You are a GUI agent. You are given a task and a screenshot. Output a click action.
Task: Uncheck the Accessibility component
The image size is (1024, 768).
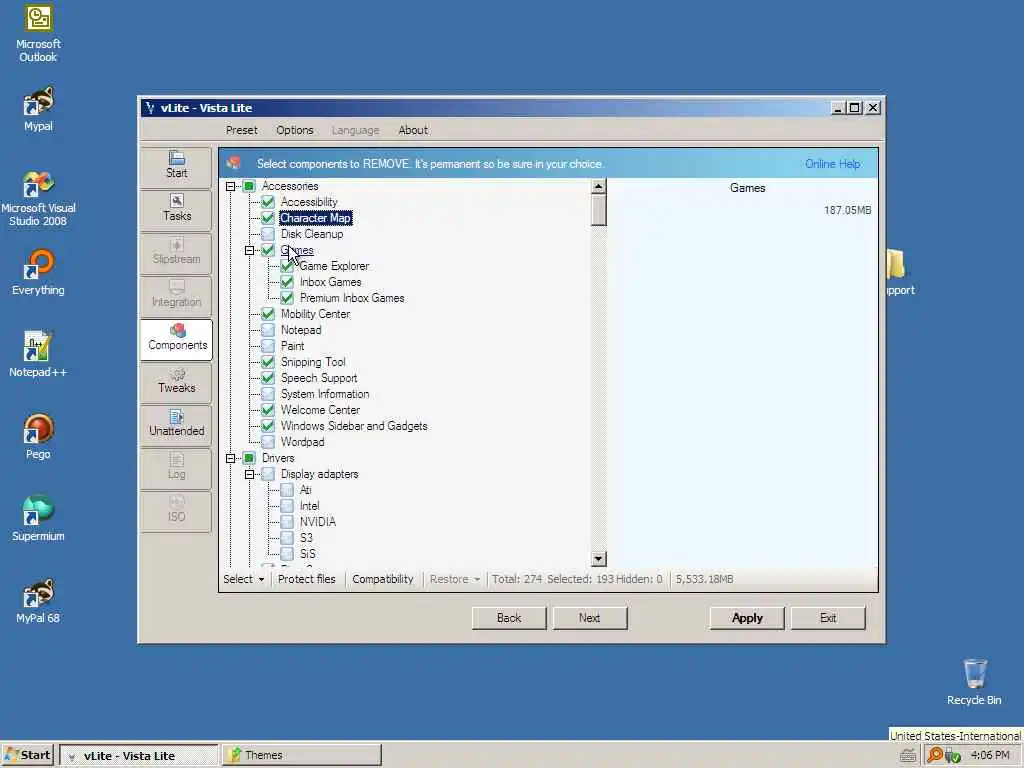(268, 202)
